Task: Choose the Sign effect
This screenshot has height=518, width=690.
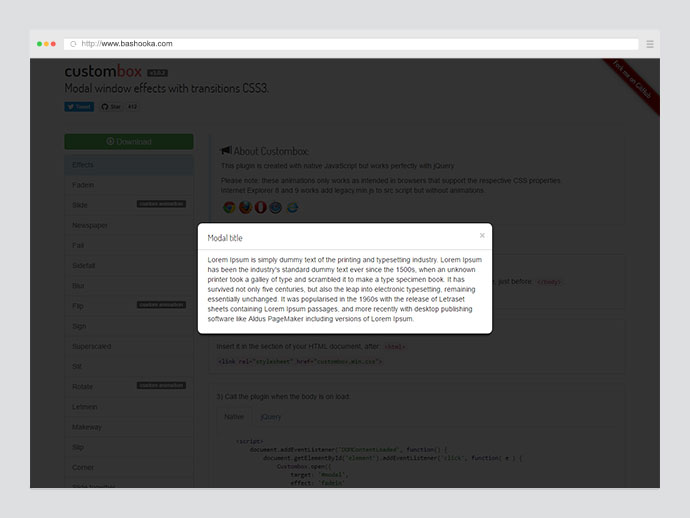Action: (129, 326)
